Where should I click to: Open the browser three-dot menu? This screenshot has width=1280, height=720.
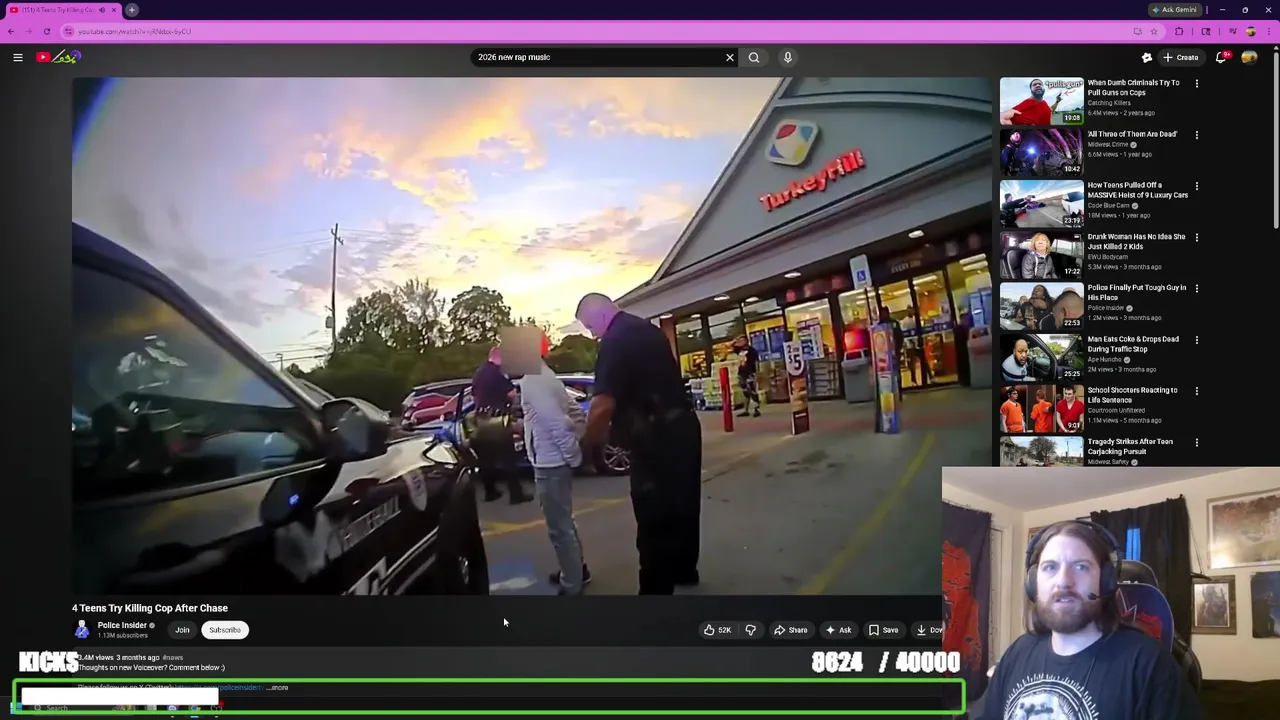[x=1271, y=31]
